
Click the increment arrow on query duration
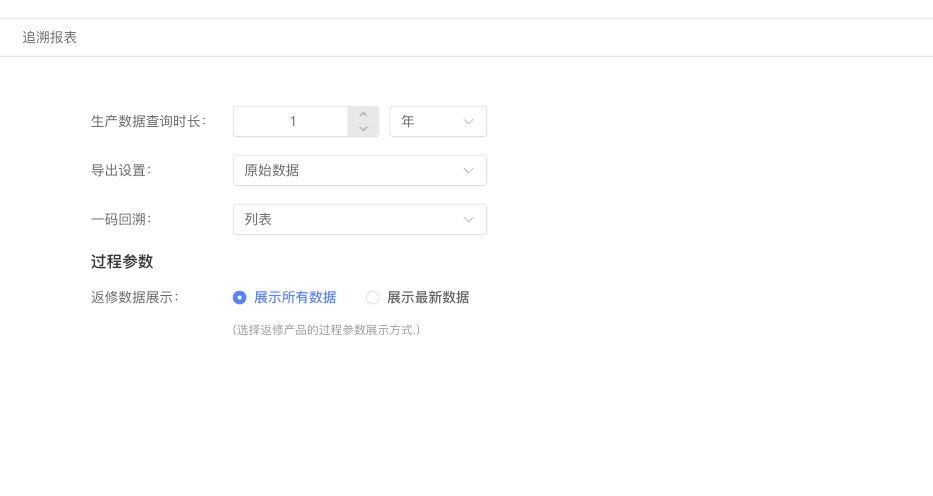click(x=363, y=114)
